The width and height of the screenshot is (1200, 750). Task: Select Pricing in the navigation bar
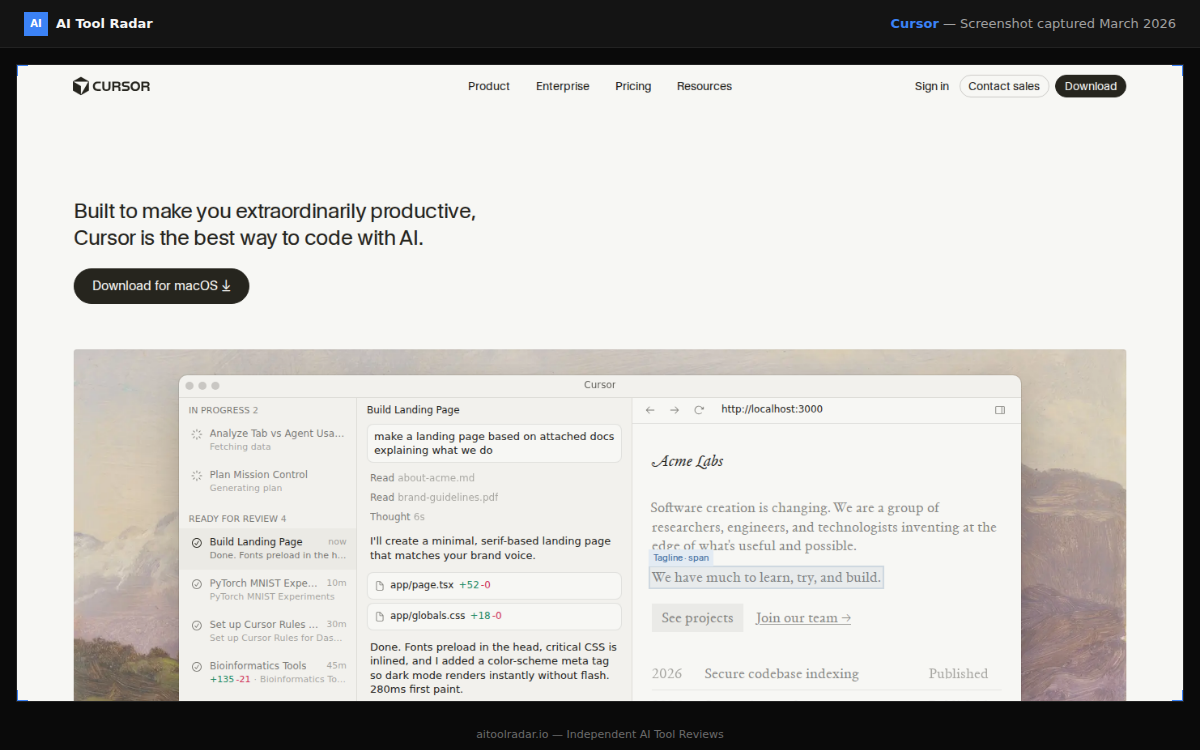(x=633, y=86)
